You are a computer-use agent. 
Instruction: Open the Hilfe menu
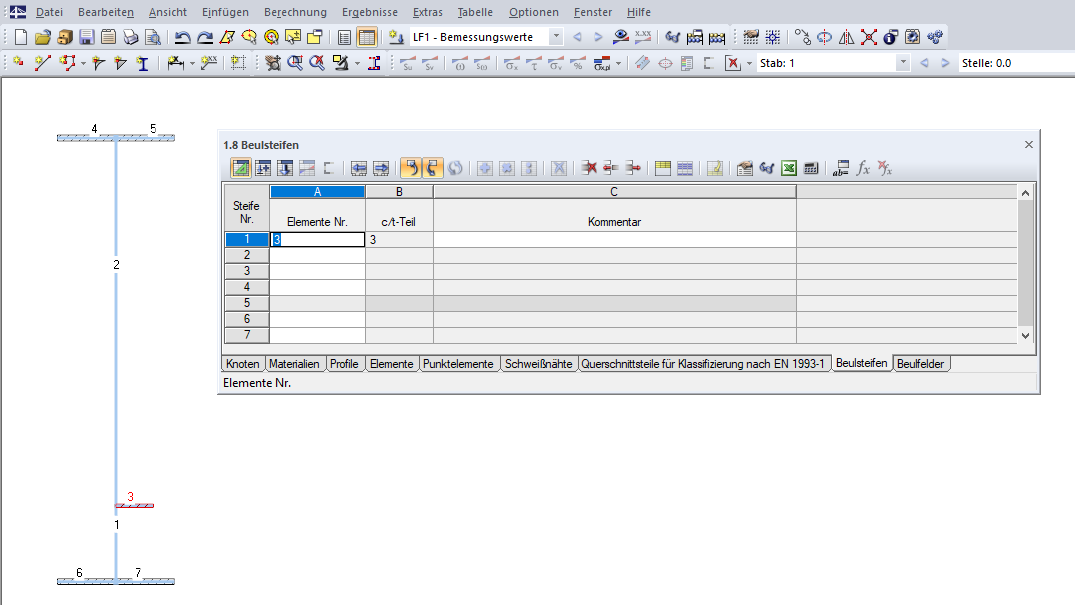click(639, 12)
